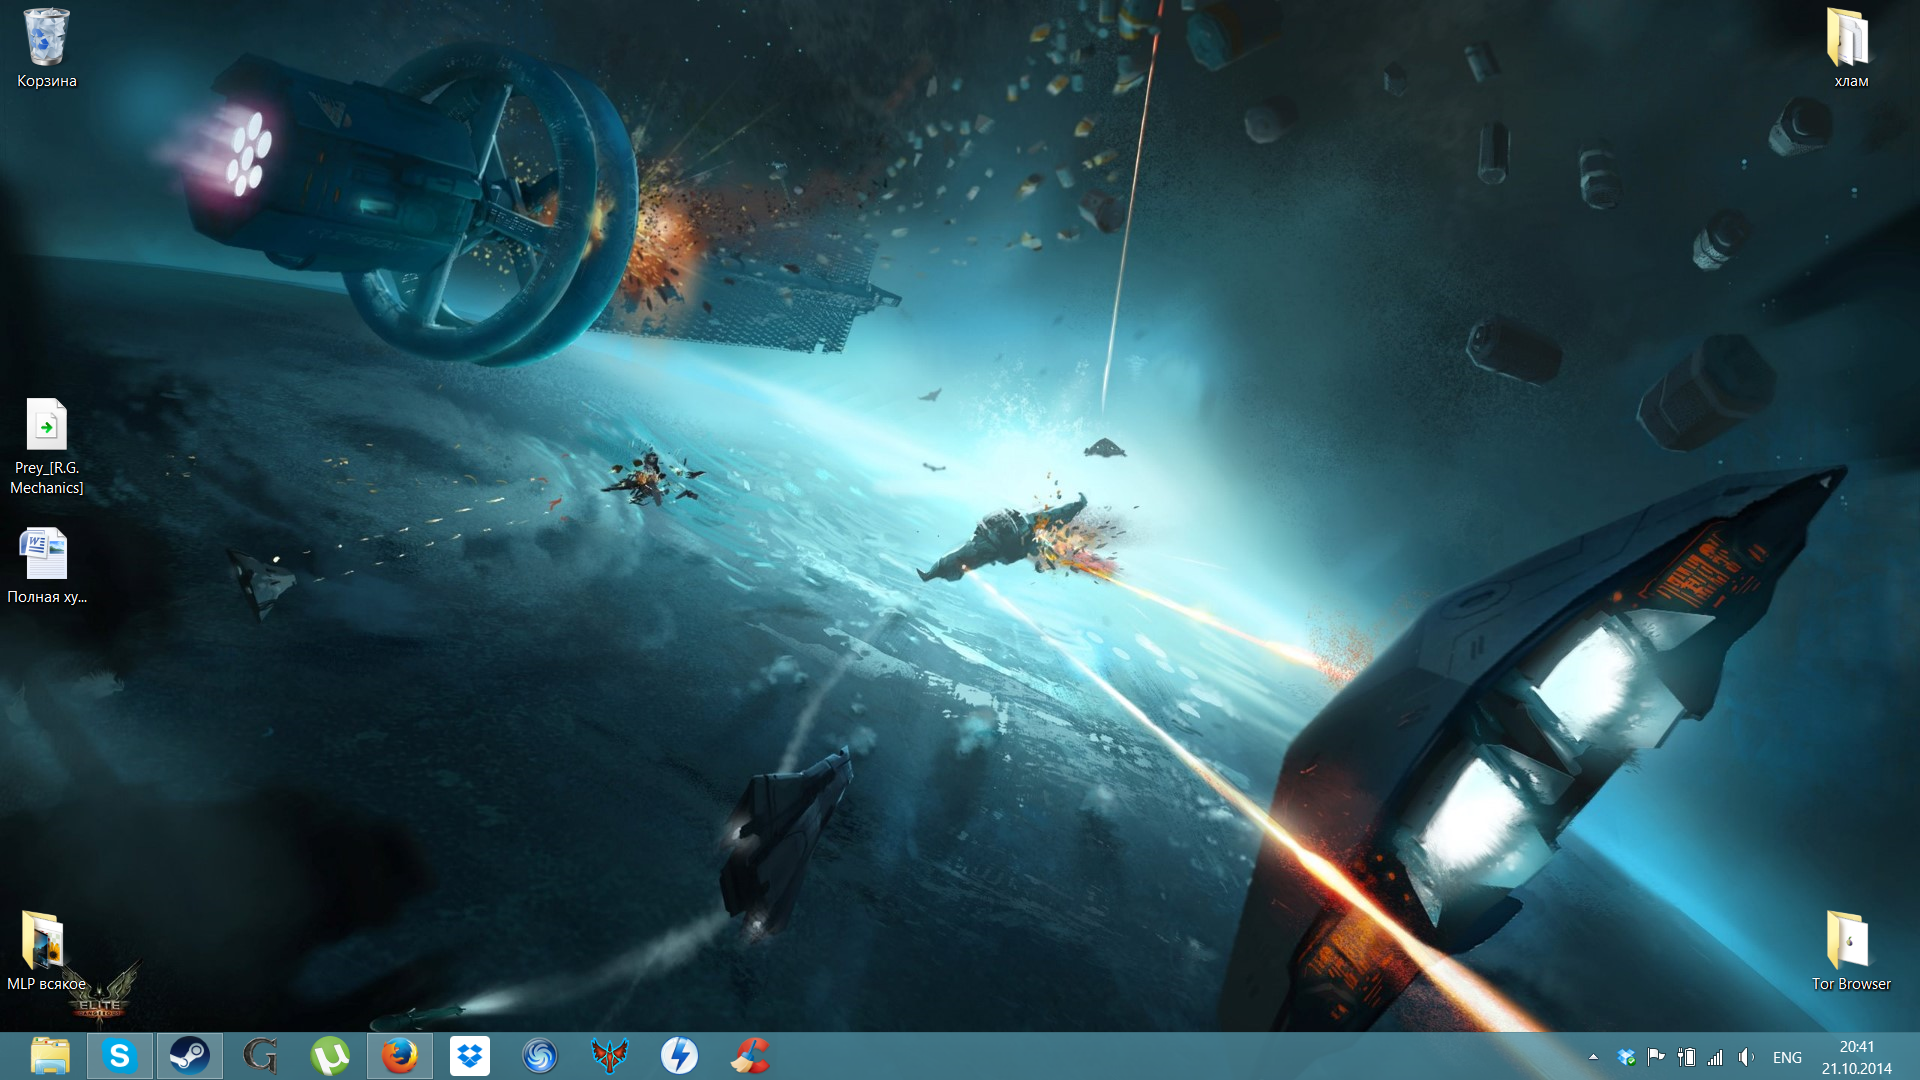The image size is (1920, 1080).
Task: Click the gray G taskbar icon
Action: click(260, 1056)
